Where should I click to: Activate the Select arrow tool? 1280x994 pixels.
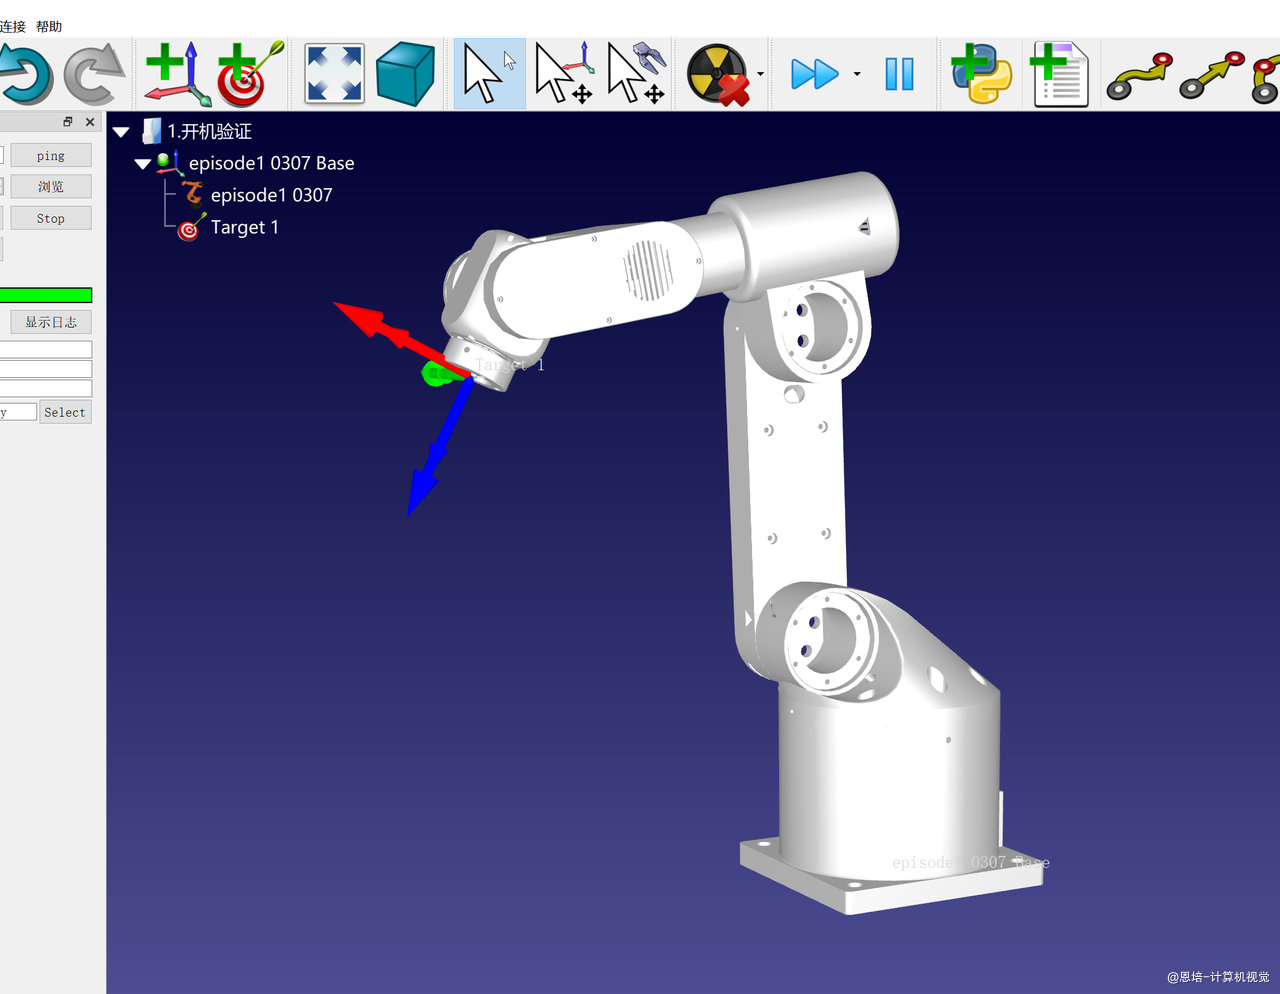click(489, 74)
